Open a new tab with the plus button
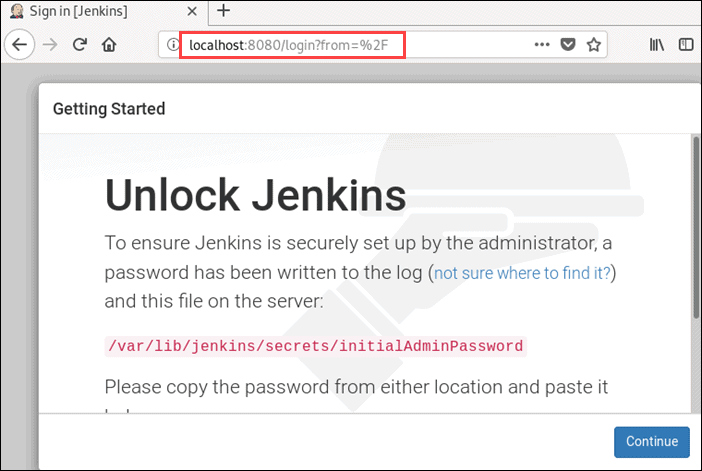This screenshot has height=471, width=702. [x=223, y=10]
